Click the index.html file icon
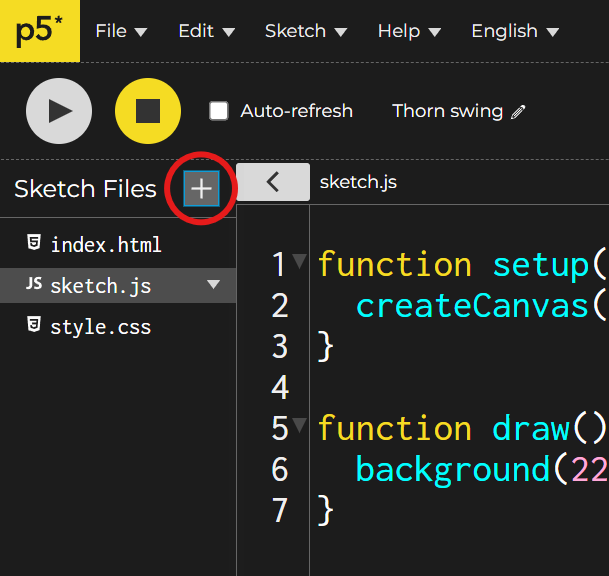Viewport: 609px width, 576px height. click(34, 244)
